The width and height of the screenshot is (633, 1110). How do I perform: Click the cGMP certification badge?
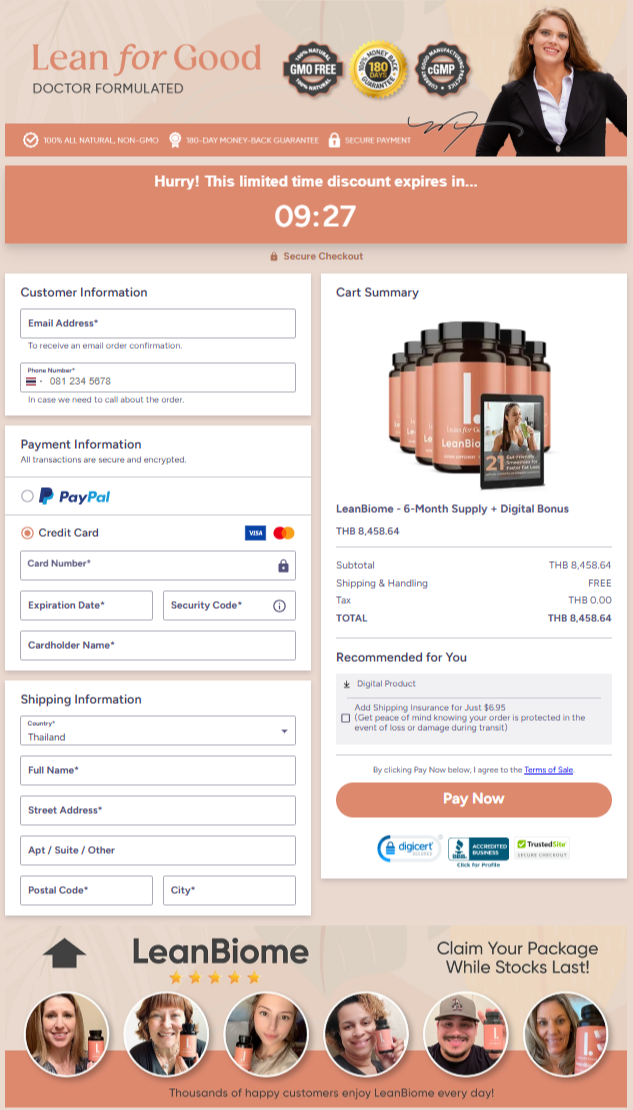(442, 68)
